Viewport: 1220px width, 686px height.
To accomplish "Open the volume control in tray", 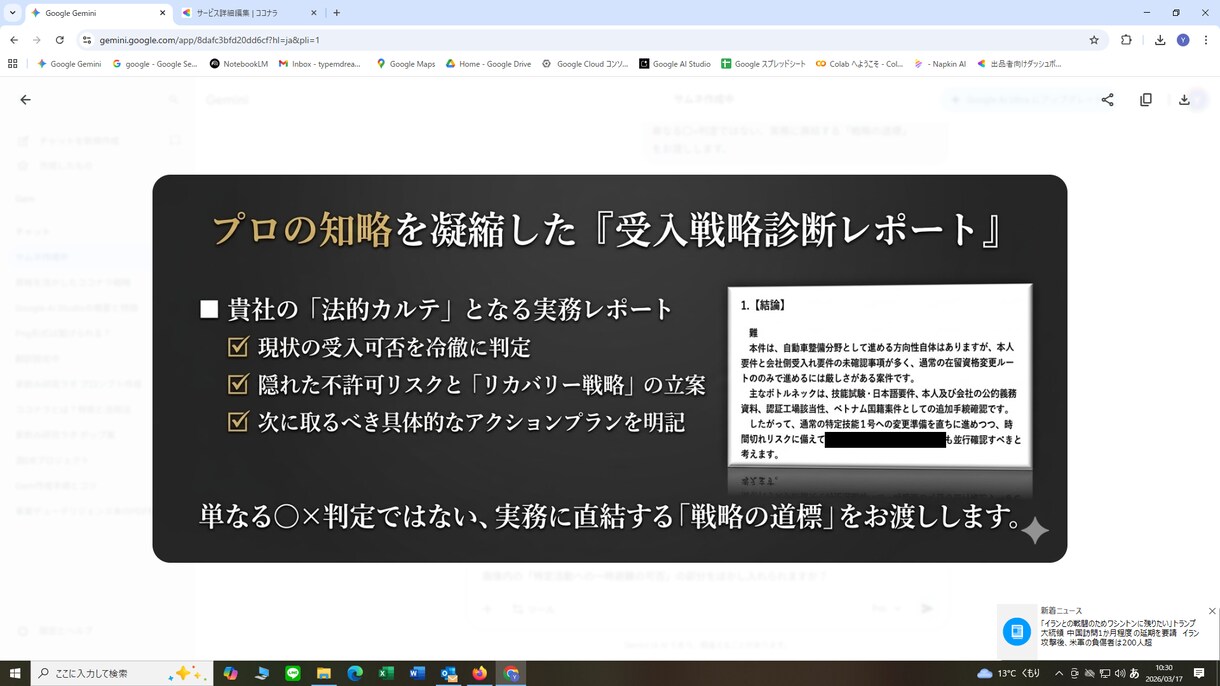I will point(1119,673).
